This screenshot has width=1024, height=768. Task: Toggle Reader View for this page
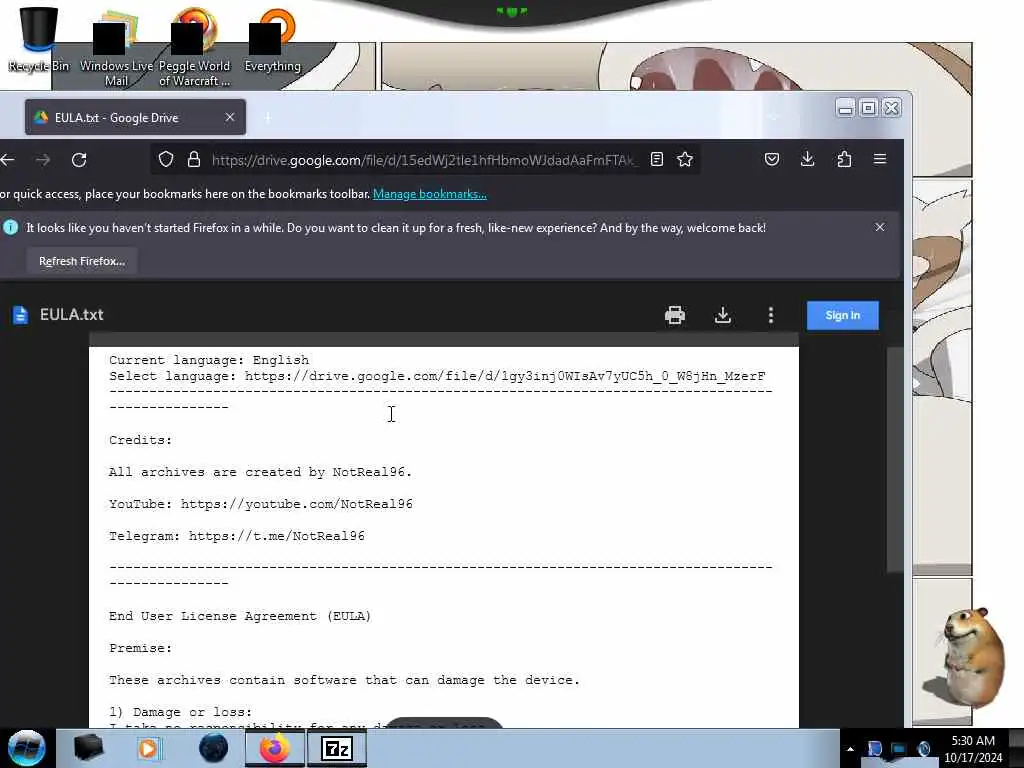(657, 159)
